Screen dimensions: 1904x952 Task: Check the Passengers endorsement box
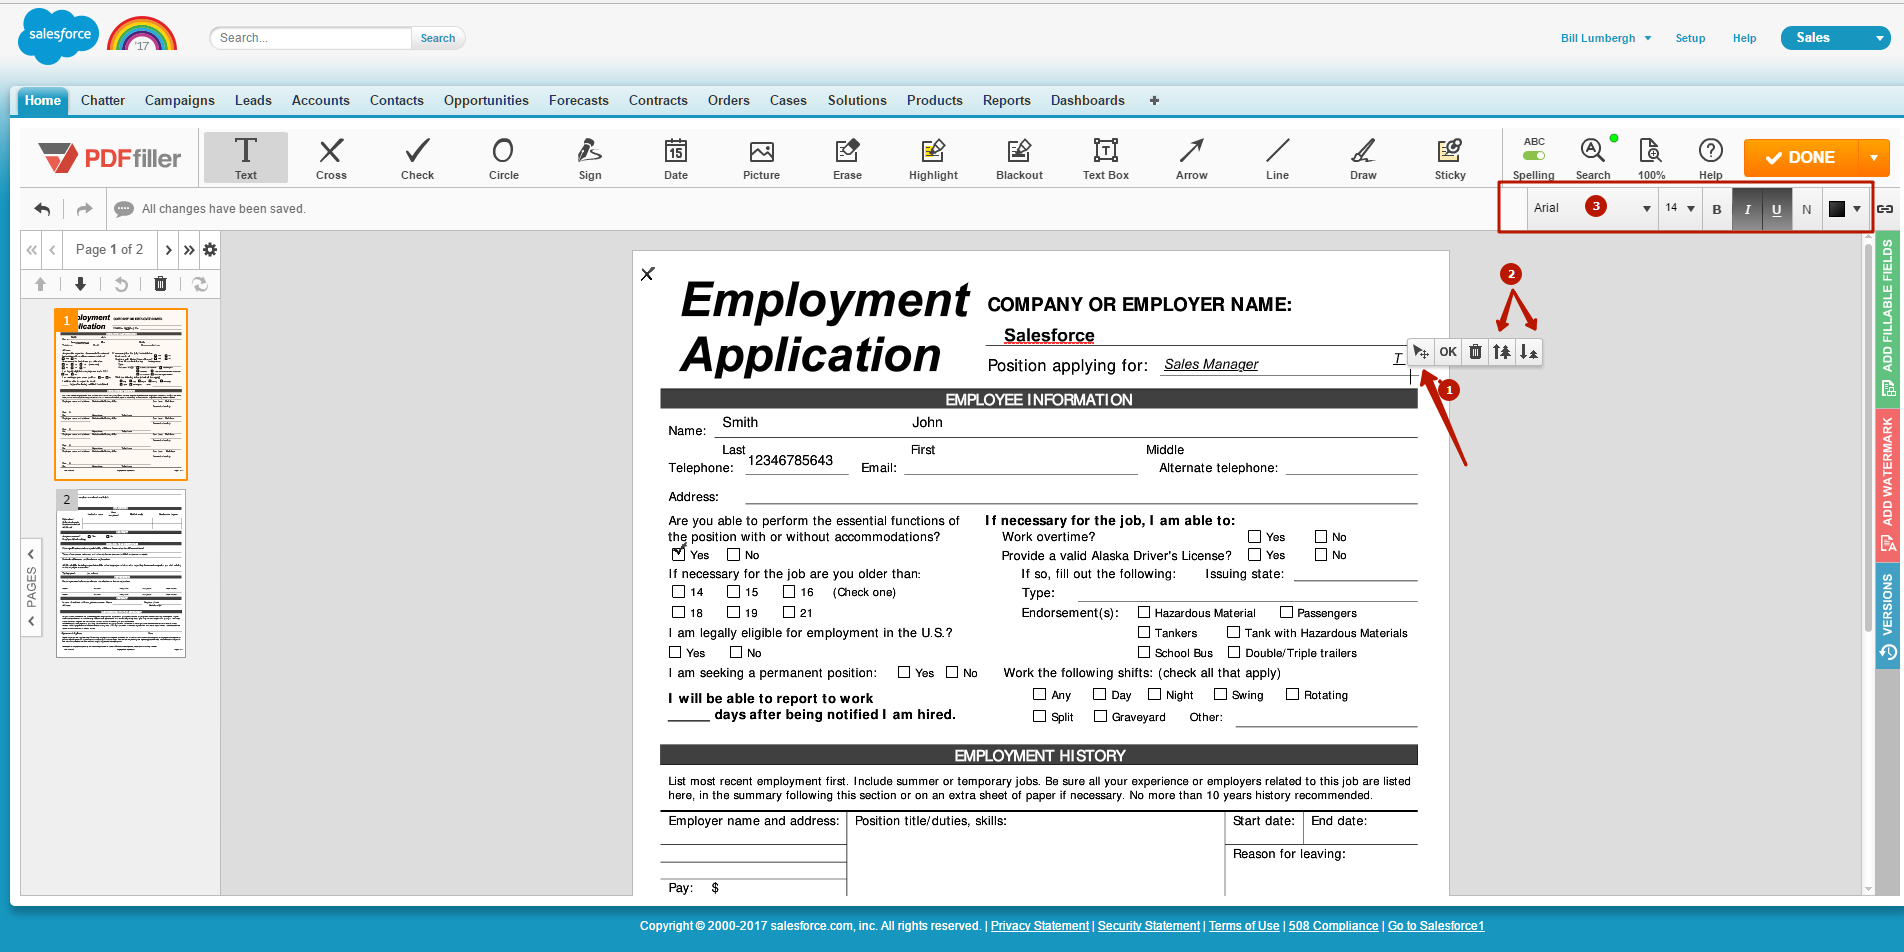1287,612
